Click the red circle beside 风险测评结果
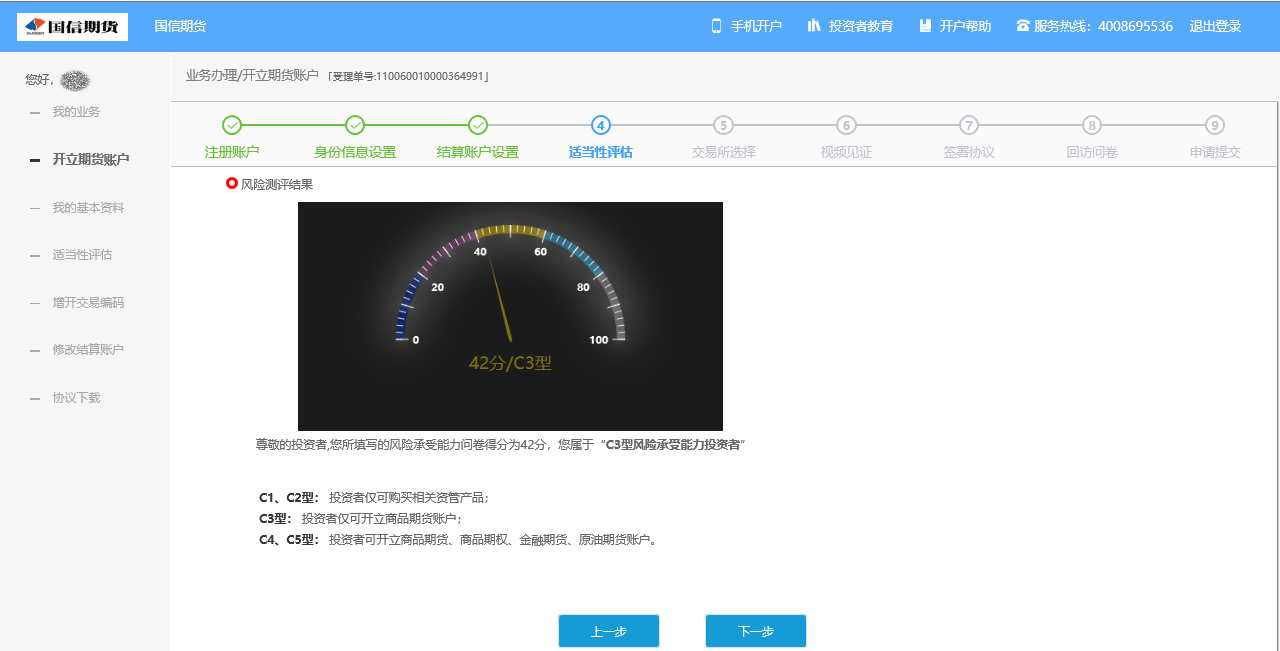 click(x=232, y=184)
